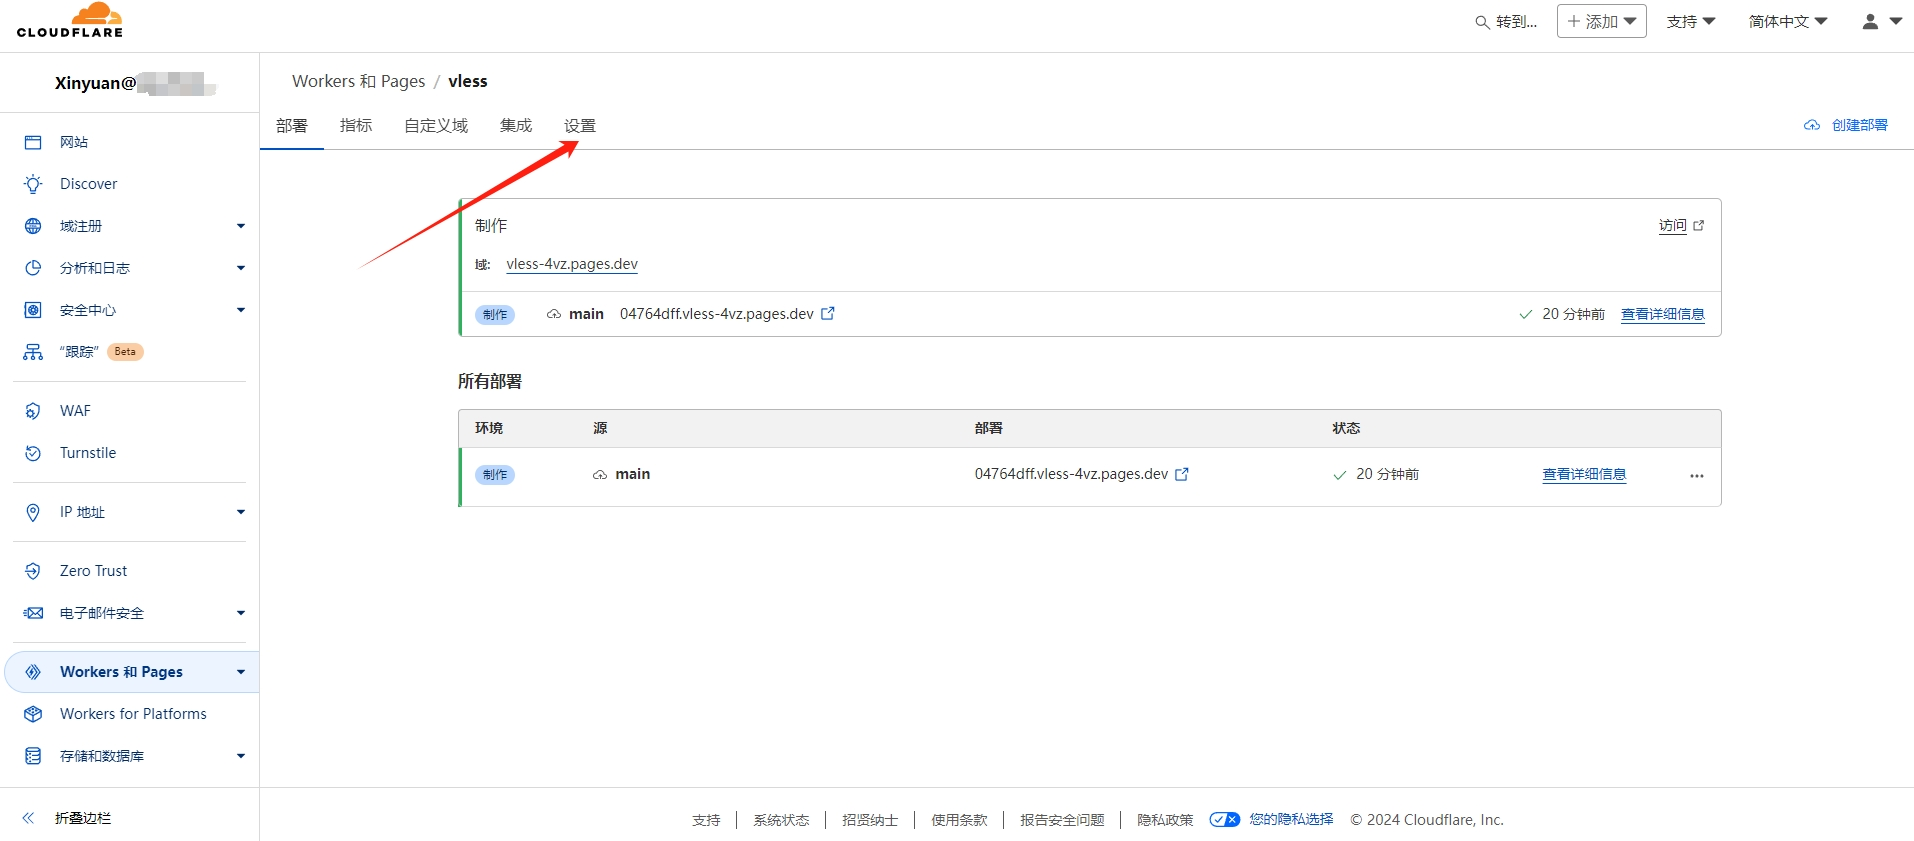Expand the 域注册 sidebar section
Image resolution: width=1914 pixels, height=841 pixels.
coord(240,226)
